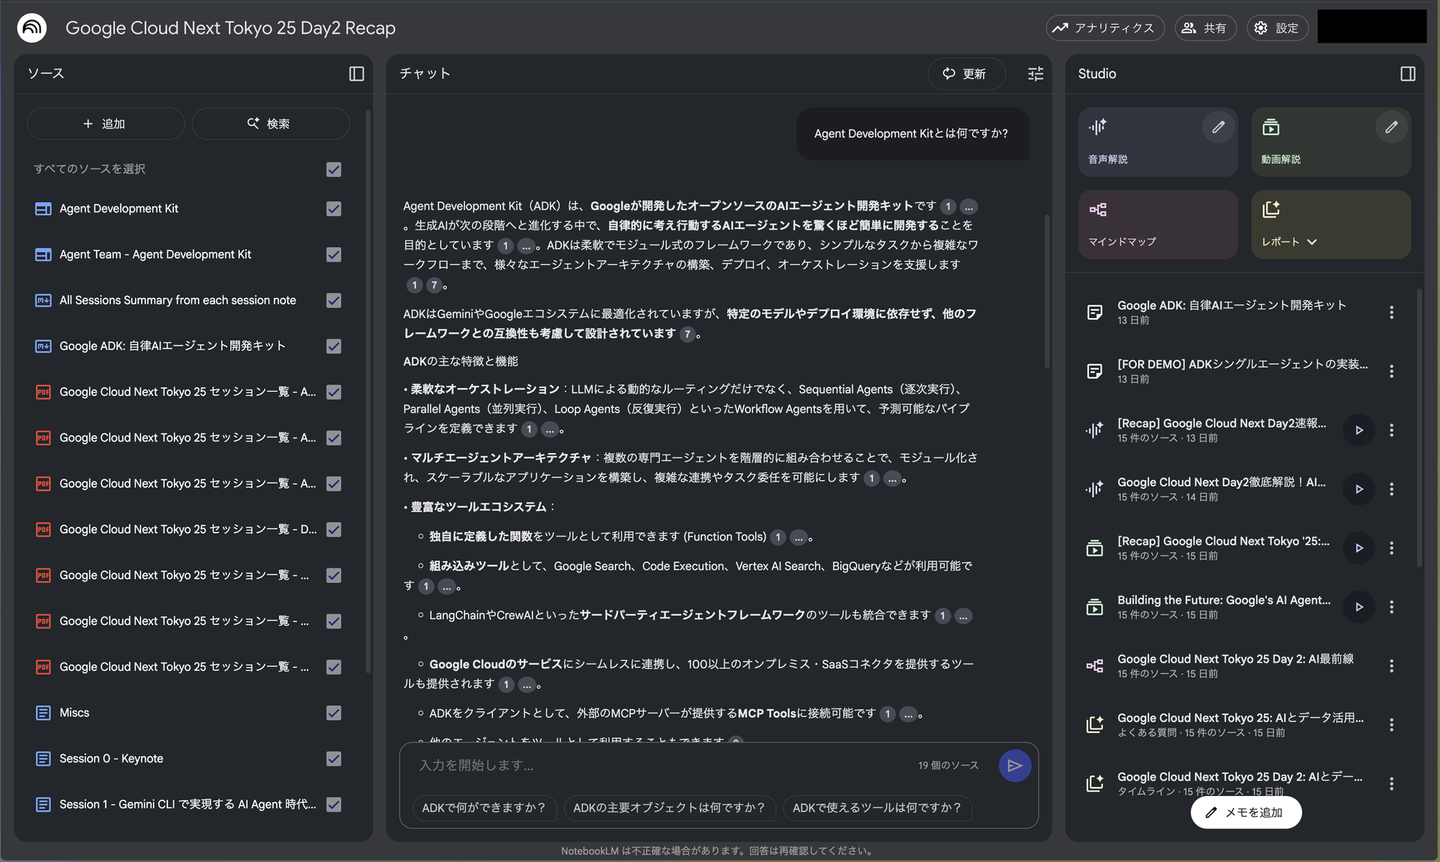
Task: Focus the 入力を開始します chat input field
Action: point(660,766)
